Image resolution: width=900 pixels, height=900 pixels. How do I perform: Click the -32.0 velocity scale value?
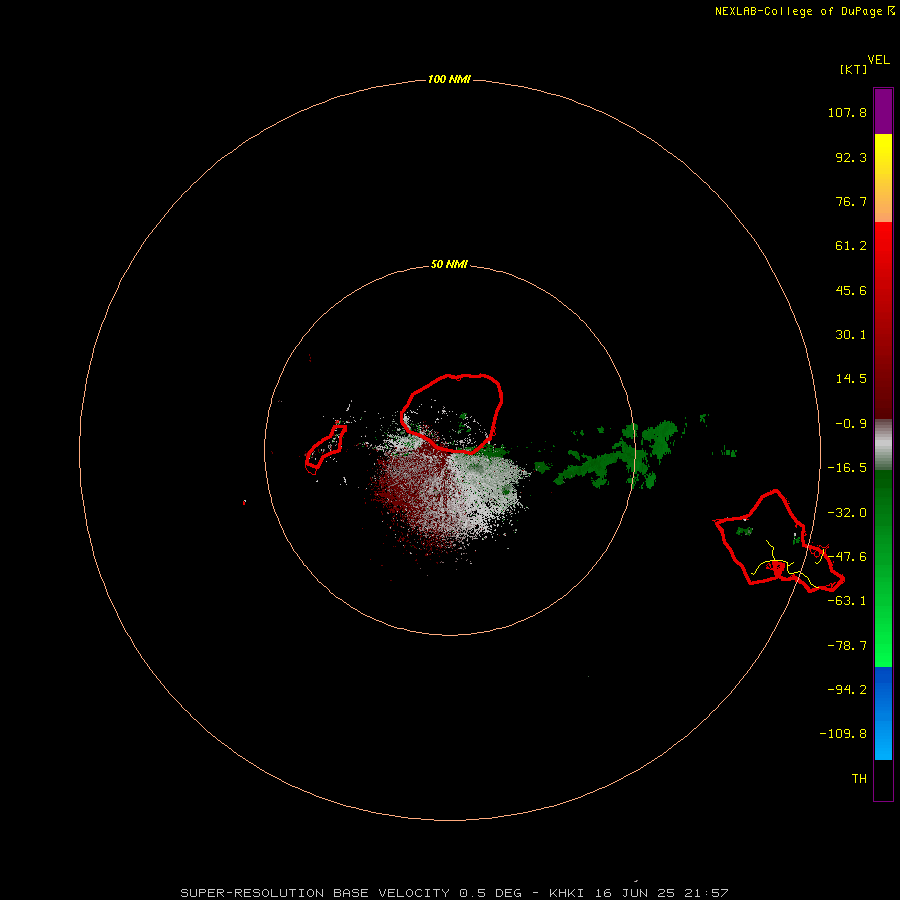(x=847, y=513)
